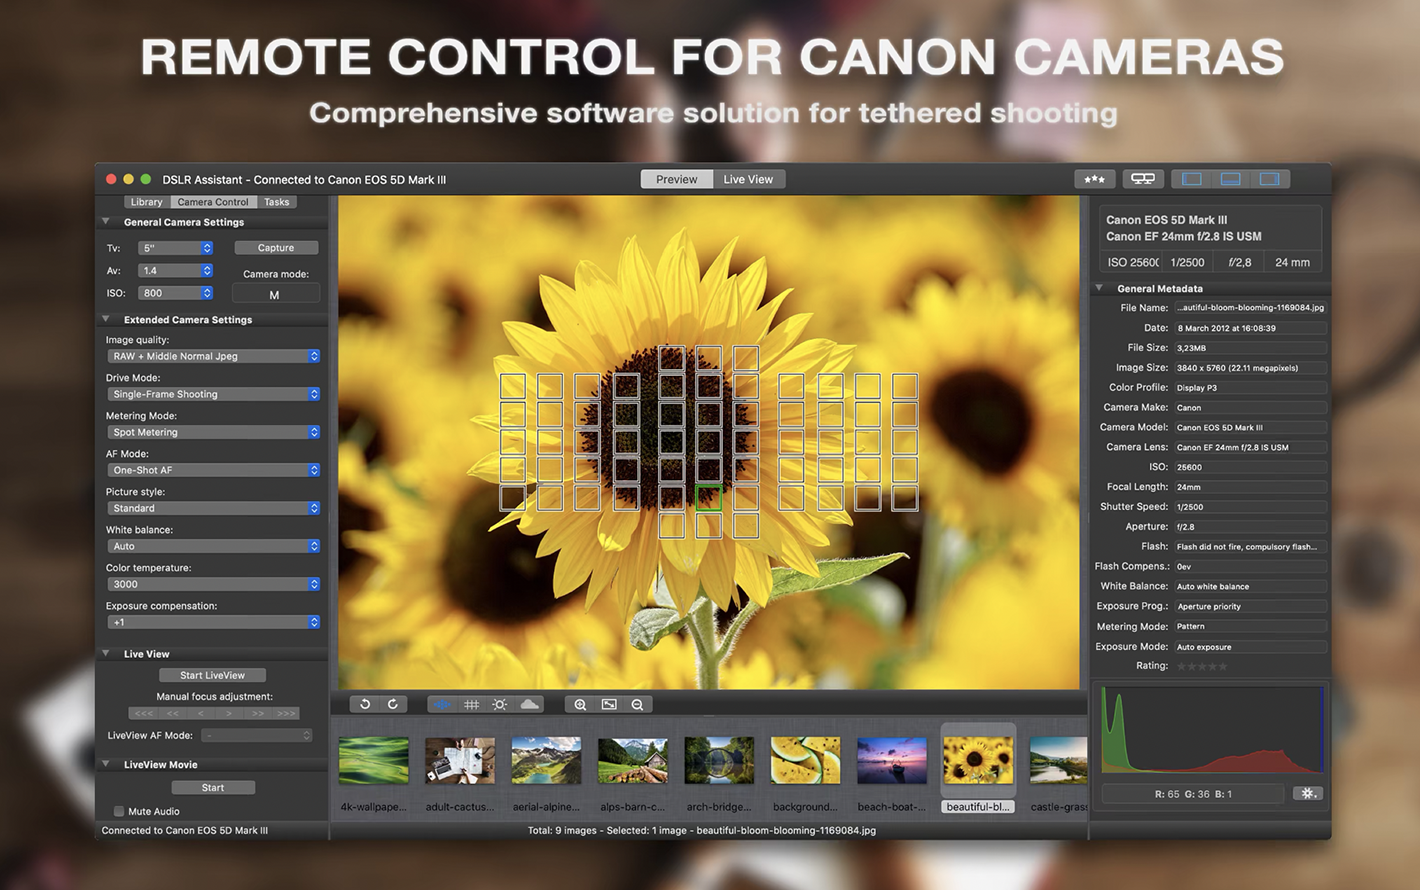Viewport: 1420px width, 890px height.
Task: Open the Color temperature dropdown
Action: coord(214,584)
